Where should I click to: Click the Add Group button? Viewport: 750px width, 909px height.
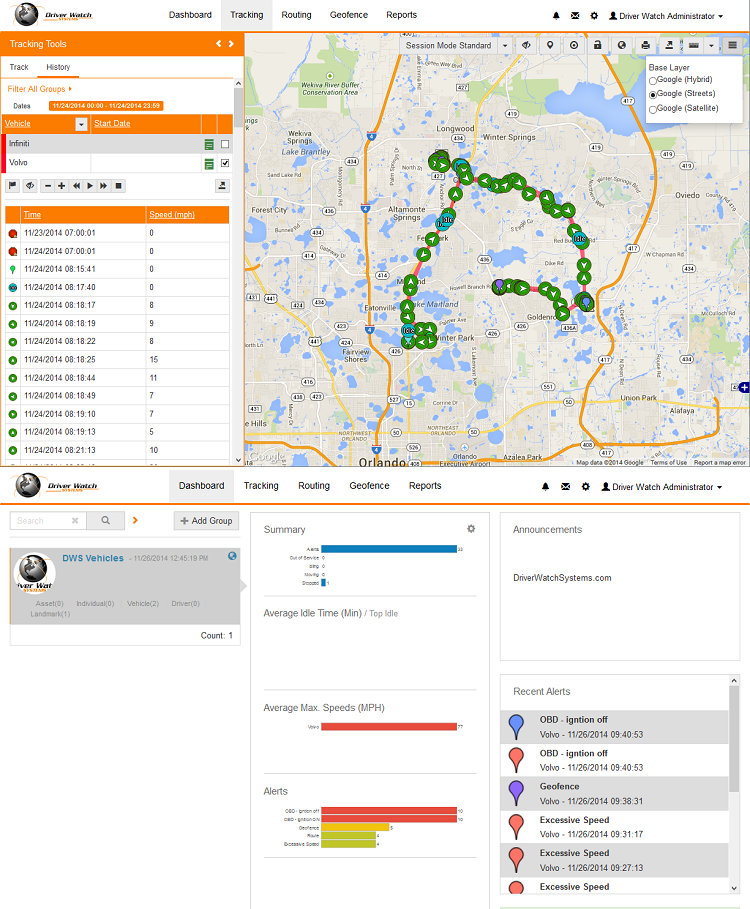[x=207, y=521]
